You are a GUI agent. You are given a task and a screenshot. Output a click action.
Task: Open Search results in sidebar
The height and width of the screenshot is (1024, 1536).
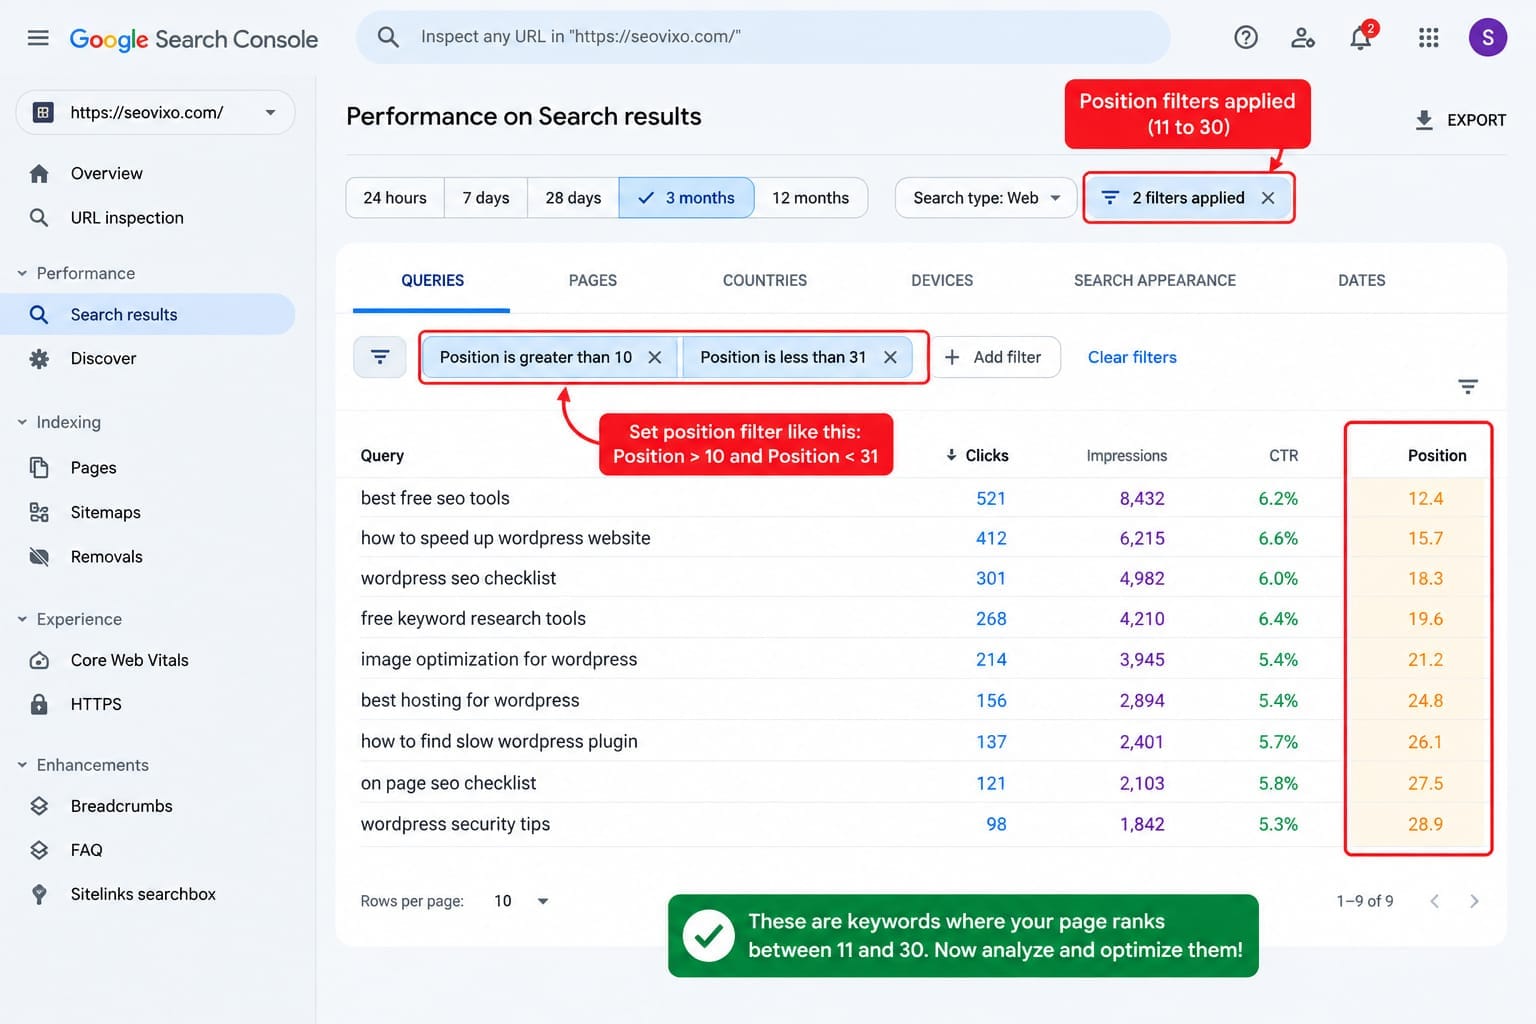(x=148, y=314)
